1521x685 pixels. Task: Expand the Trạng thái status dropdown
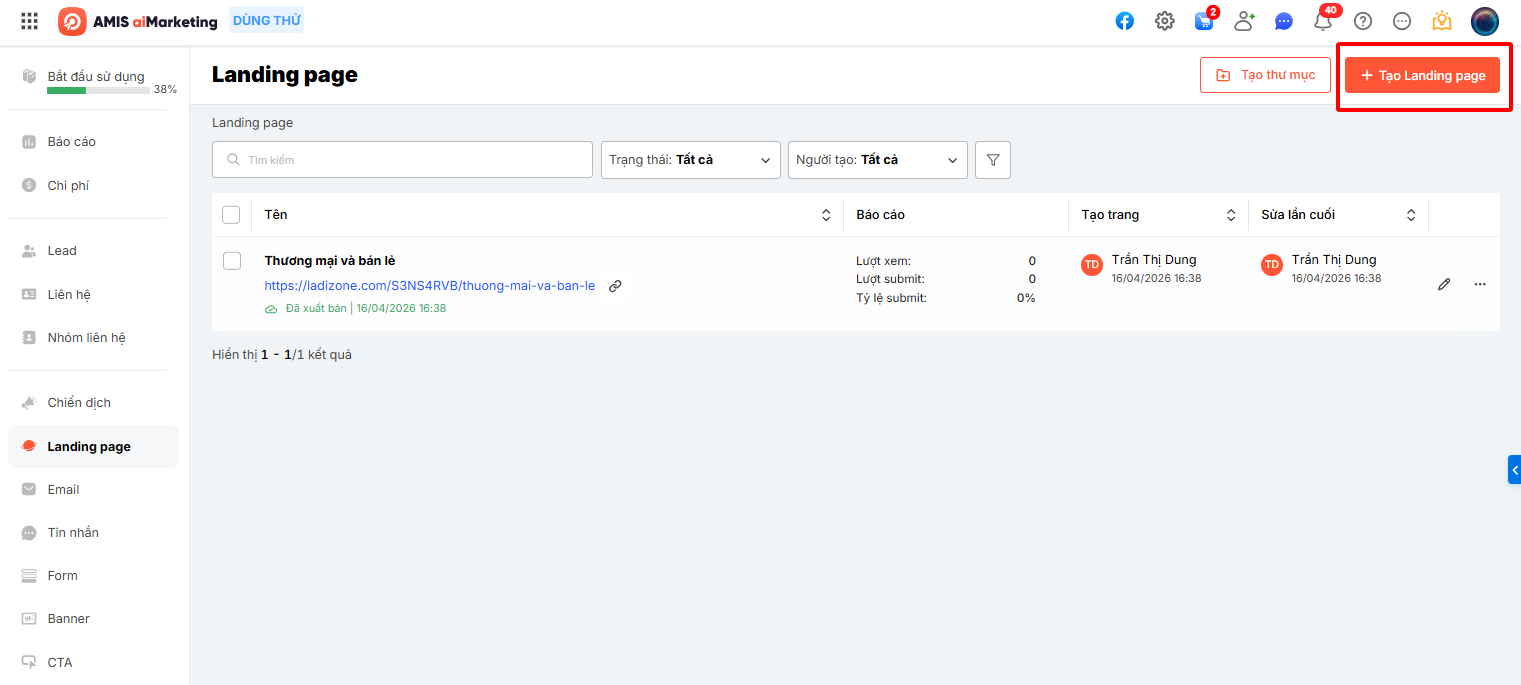(690, 160)
